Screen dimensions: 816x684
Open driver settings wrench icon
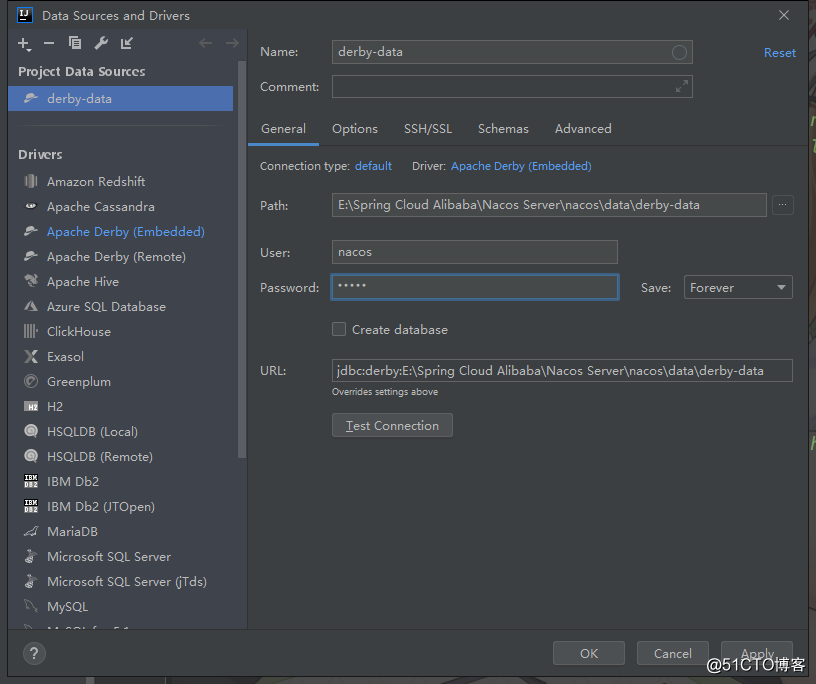(x=101, y=43)
